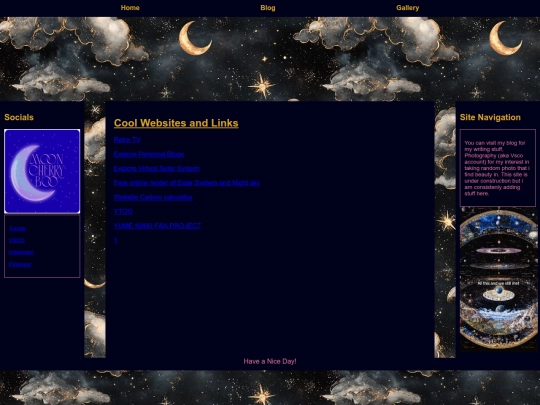
Task: Open the Instagram social link
Action: [21, 252]
